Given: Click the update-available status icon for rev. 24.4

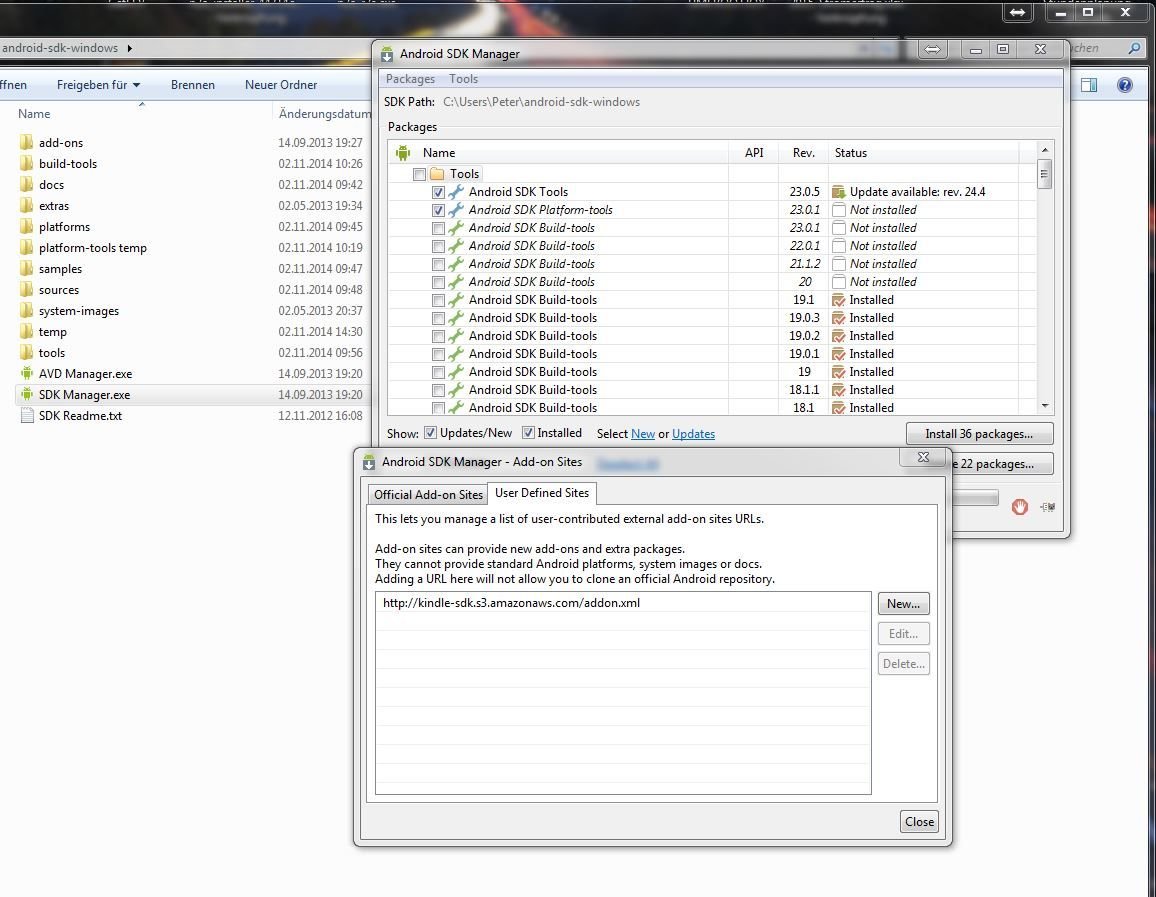Looking at the screenshot, I should click(838, 192).
